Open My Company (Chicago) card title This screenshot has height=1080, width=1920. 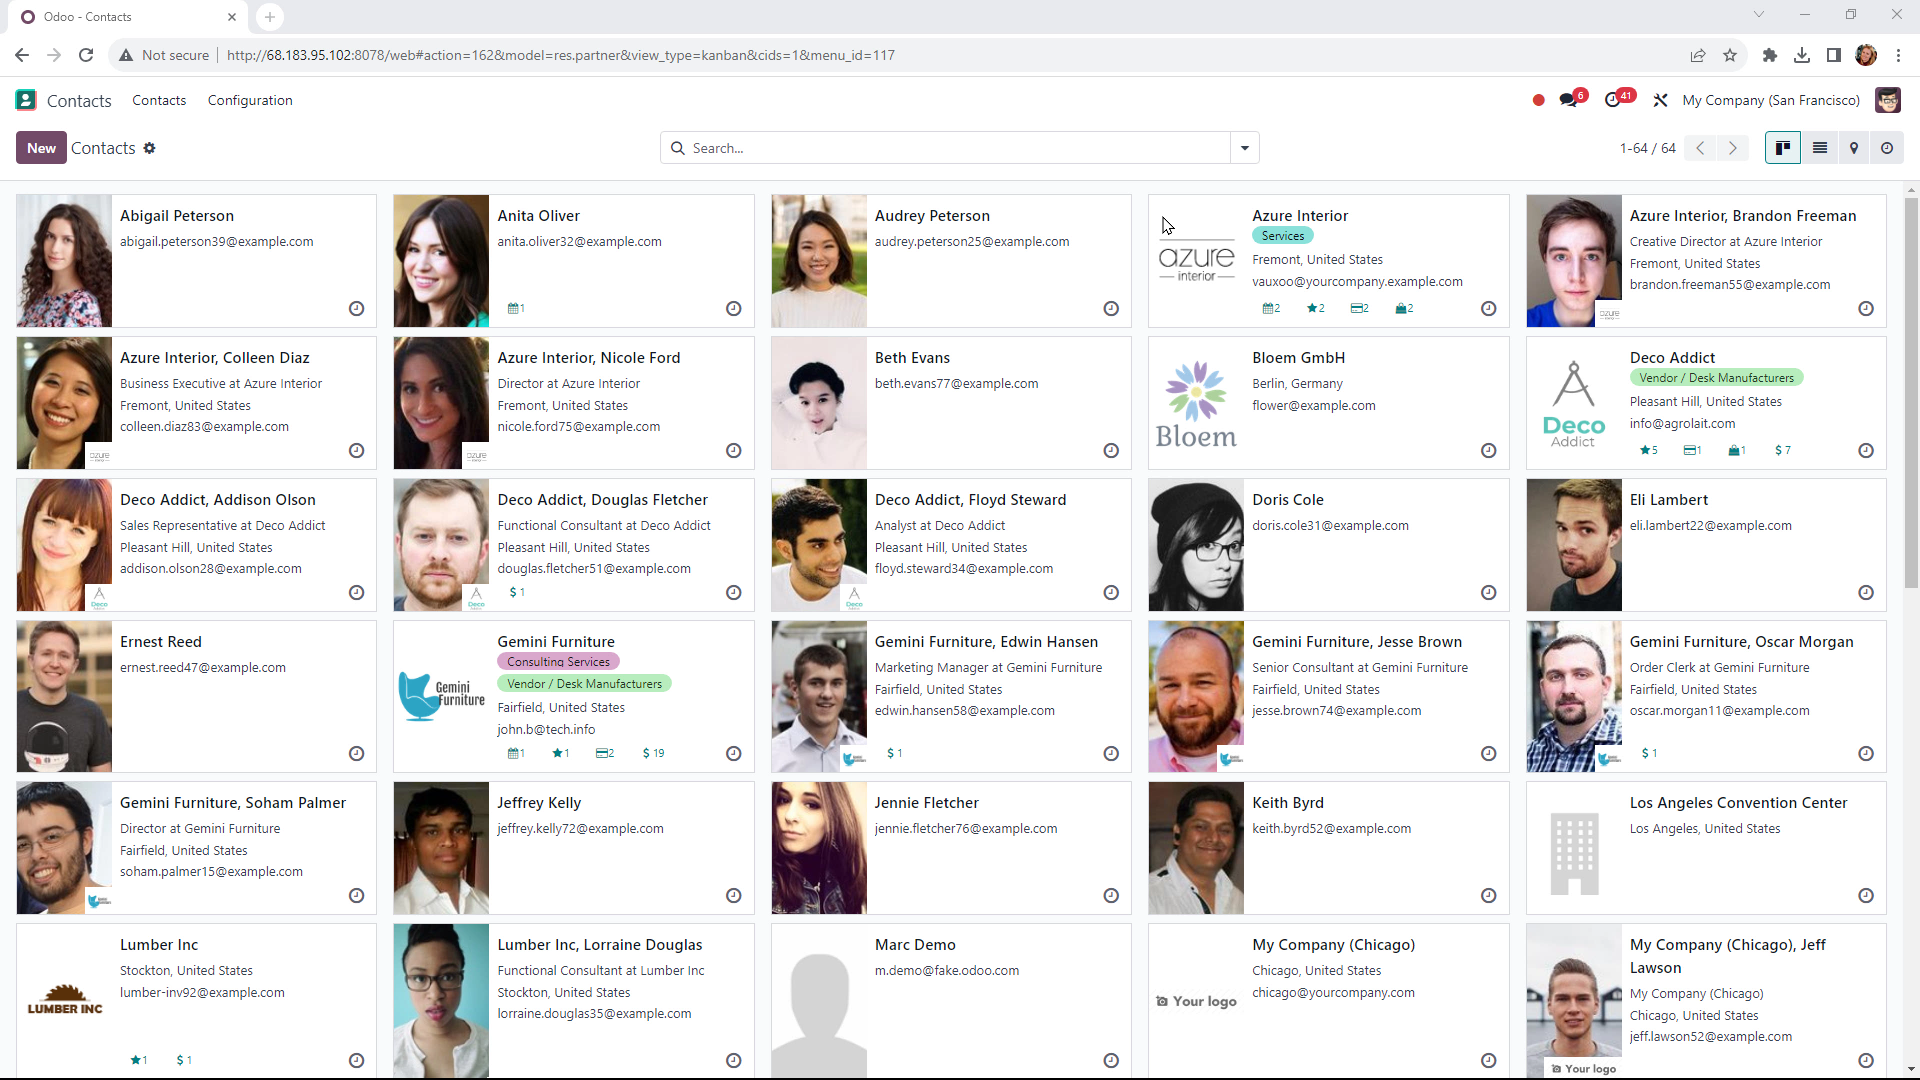[x=1333, y=945]
